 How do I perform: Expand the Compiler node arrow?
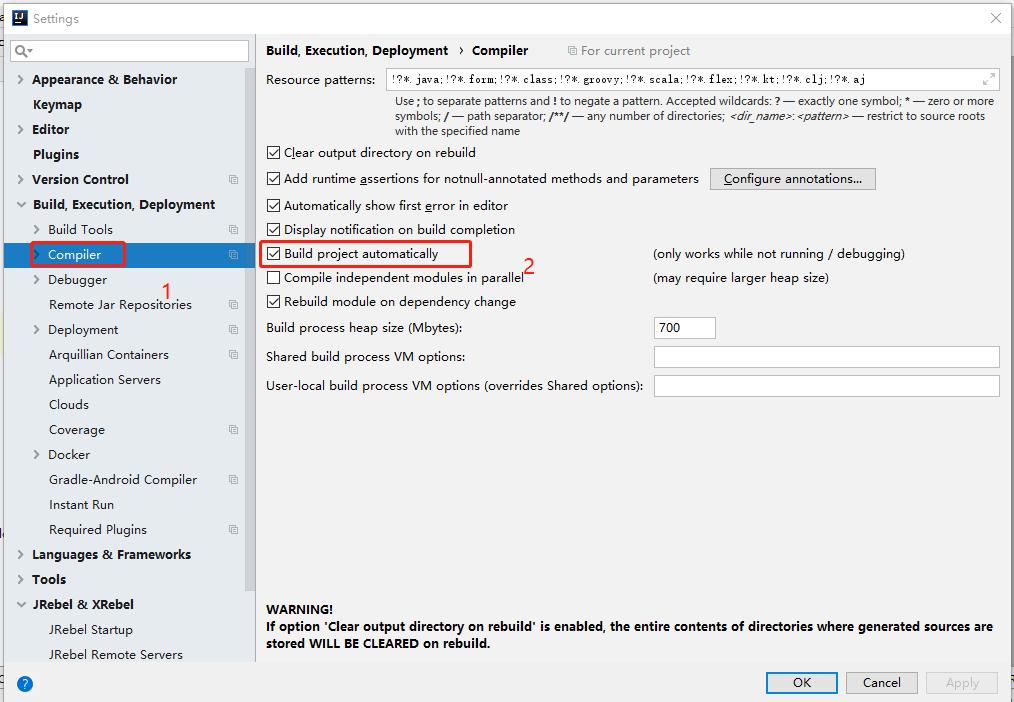(37, 255)
